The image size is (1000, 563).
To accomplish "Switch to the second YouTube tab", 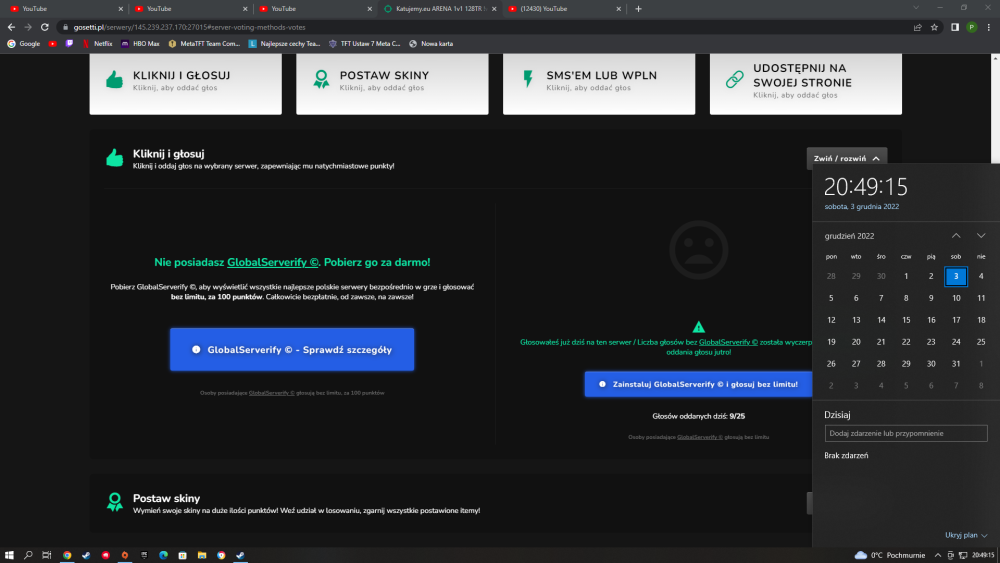I will (188, 9).
